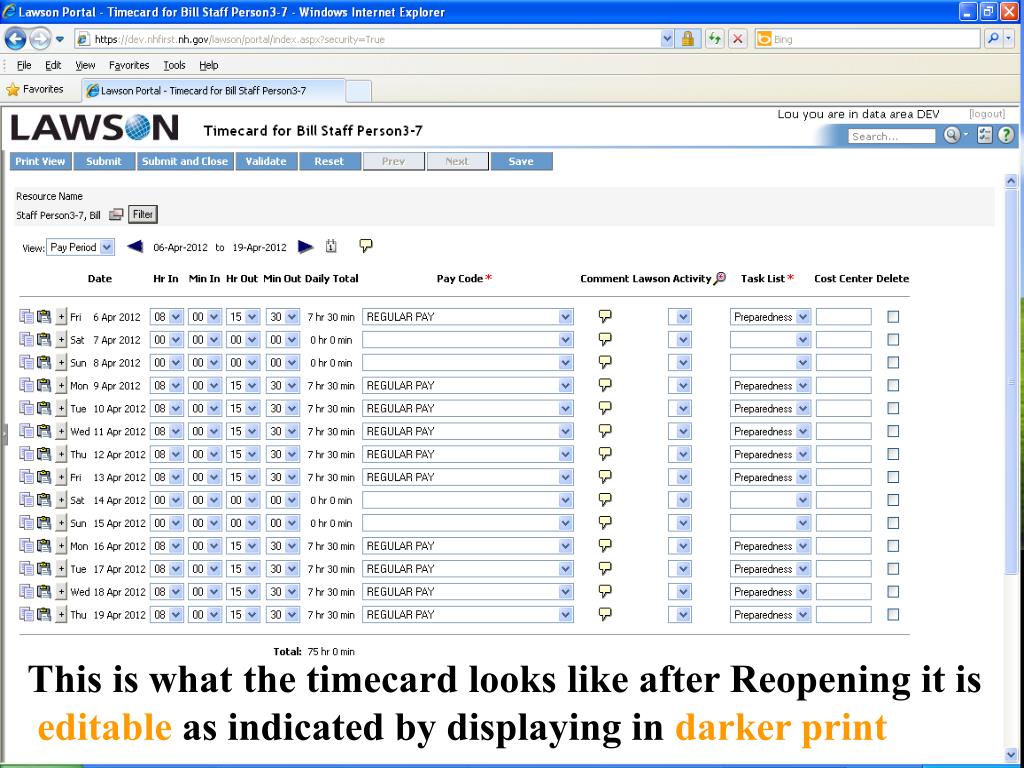This screenshot has height=768, width=1024.
Task: Click the Submit and Close button
Action: click(x=185, y=161)
